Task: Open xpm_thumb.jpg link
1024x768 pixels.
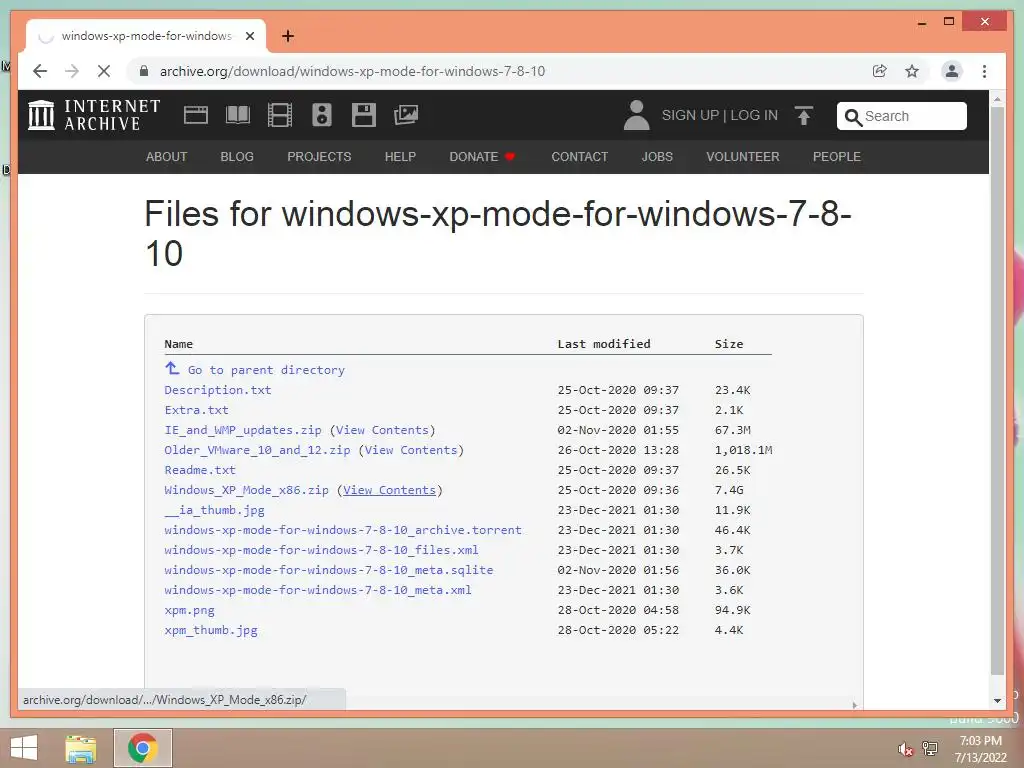Action: pos(211,630)
